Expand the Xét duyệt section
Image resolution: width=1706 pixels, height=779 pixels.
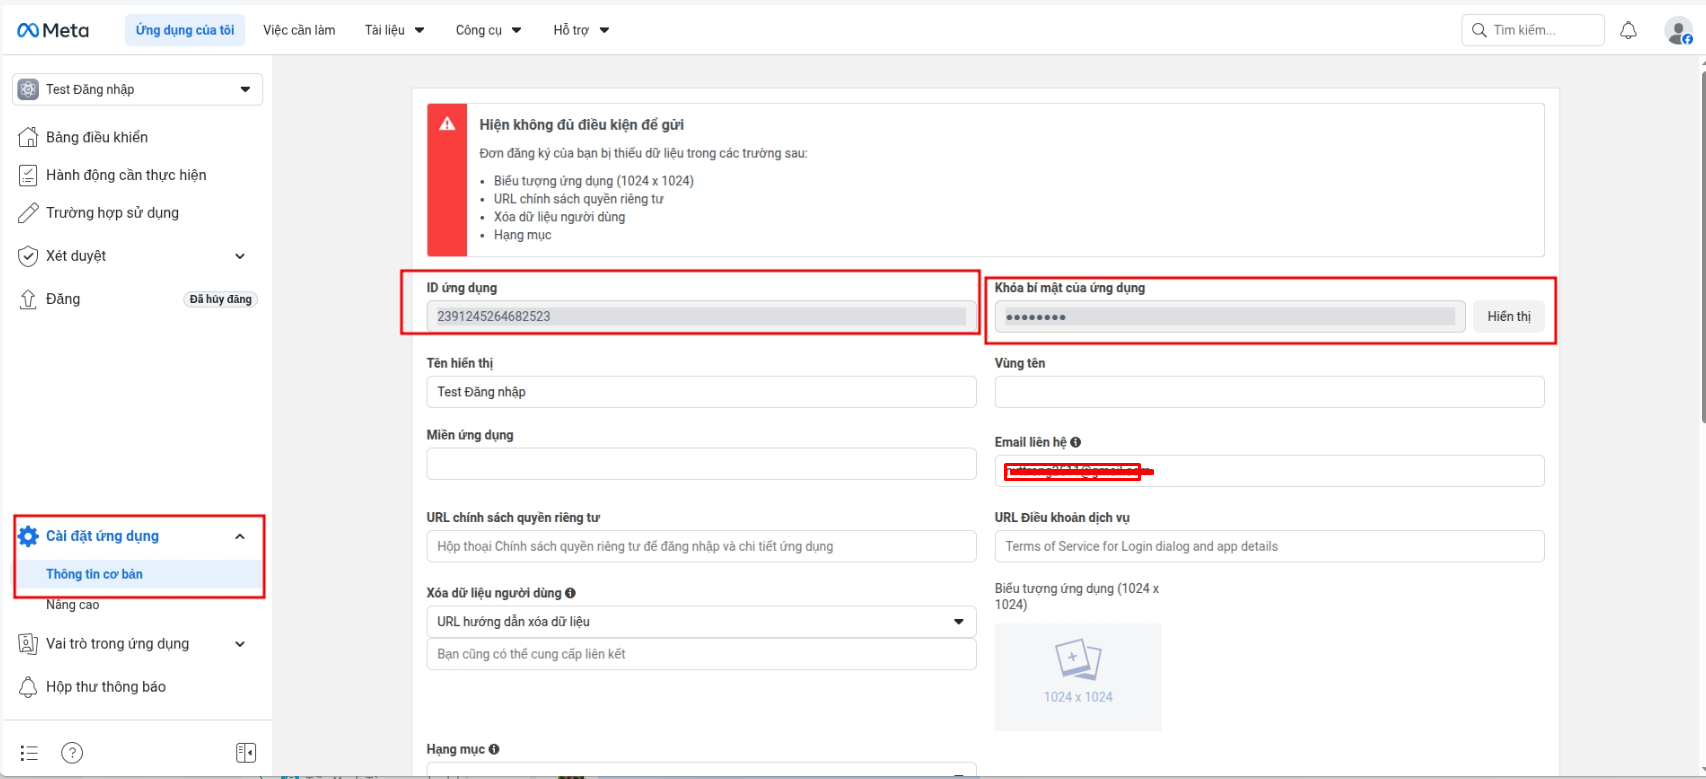click(x=239, y=256)
